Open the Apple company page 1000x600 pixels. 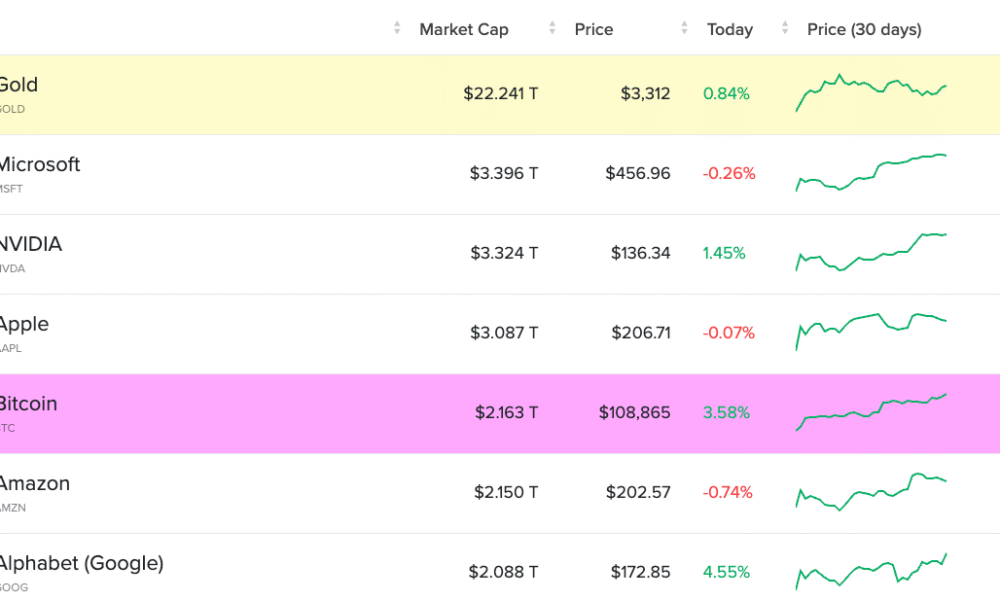[24, 325]
